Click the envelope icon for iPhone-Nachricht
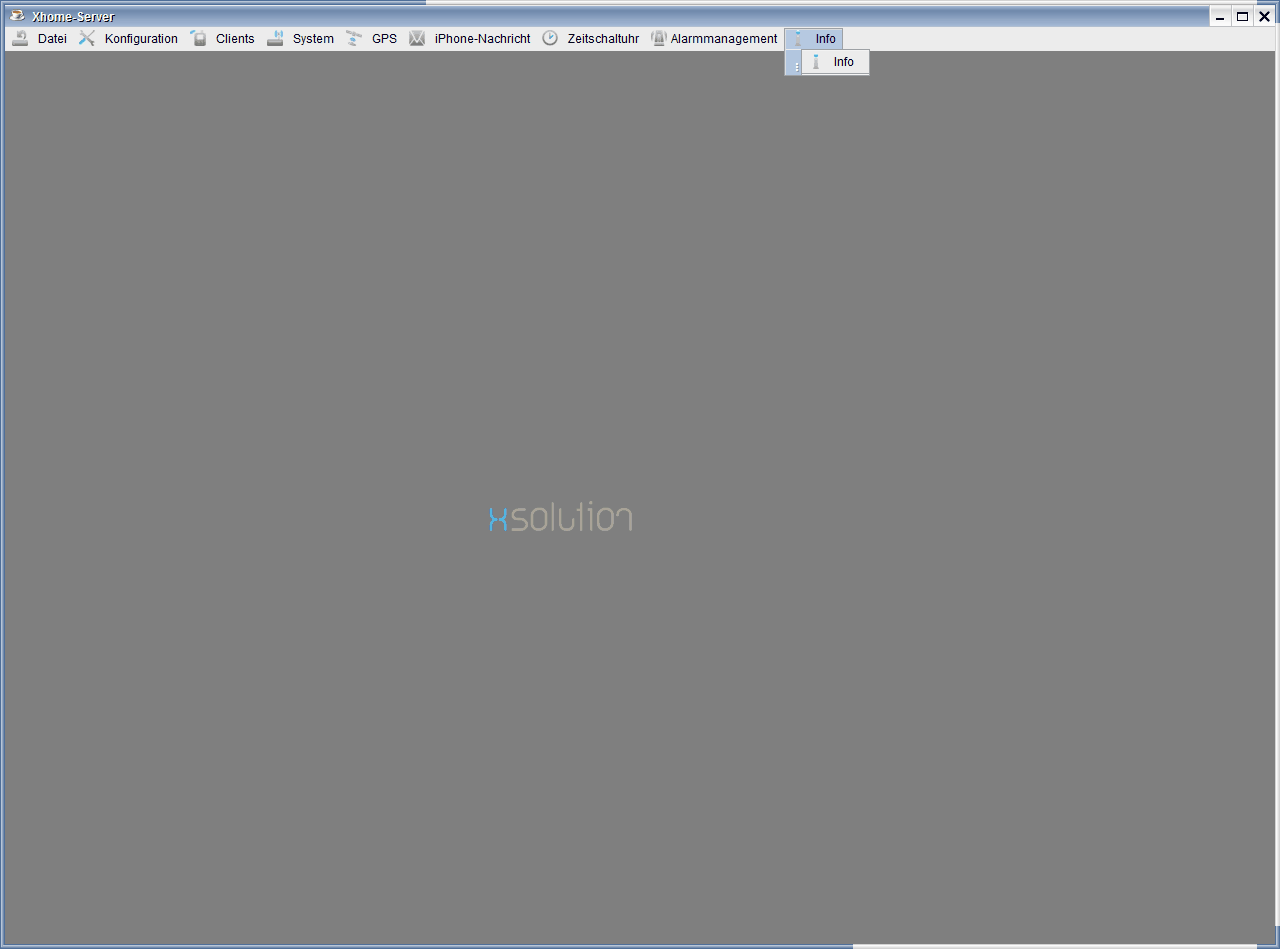The height and width of the screenshot is (949, 1280). tap(417, 38)
